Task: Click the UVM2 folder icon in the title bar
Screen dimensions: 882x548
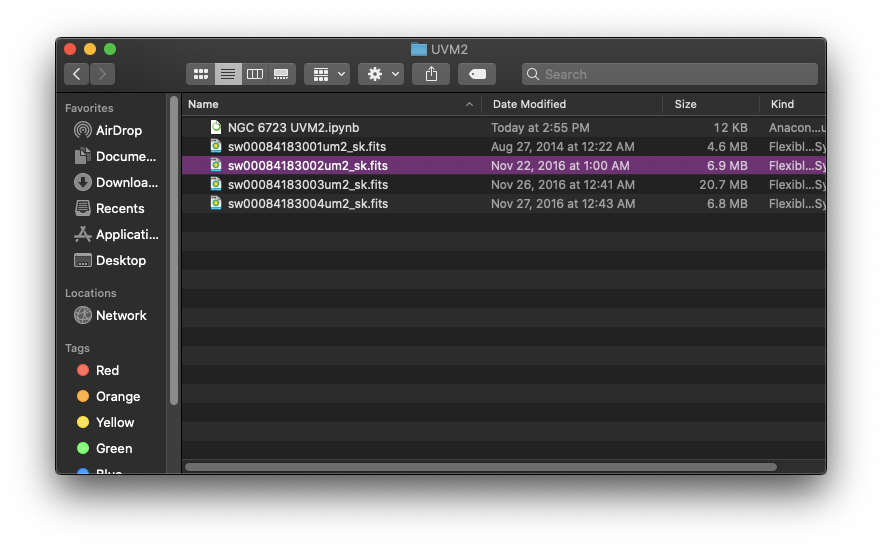Action: [x=418, y=50]
